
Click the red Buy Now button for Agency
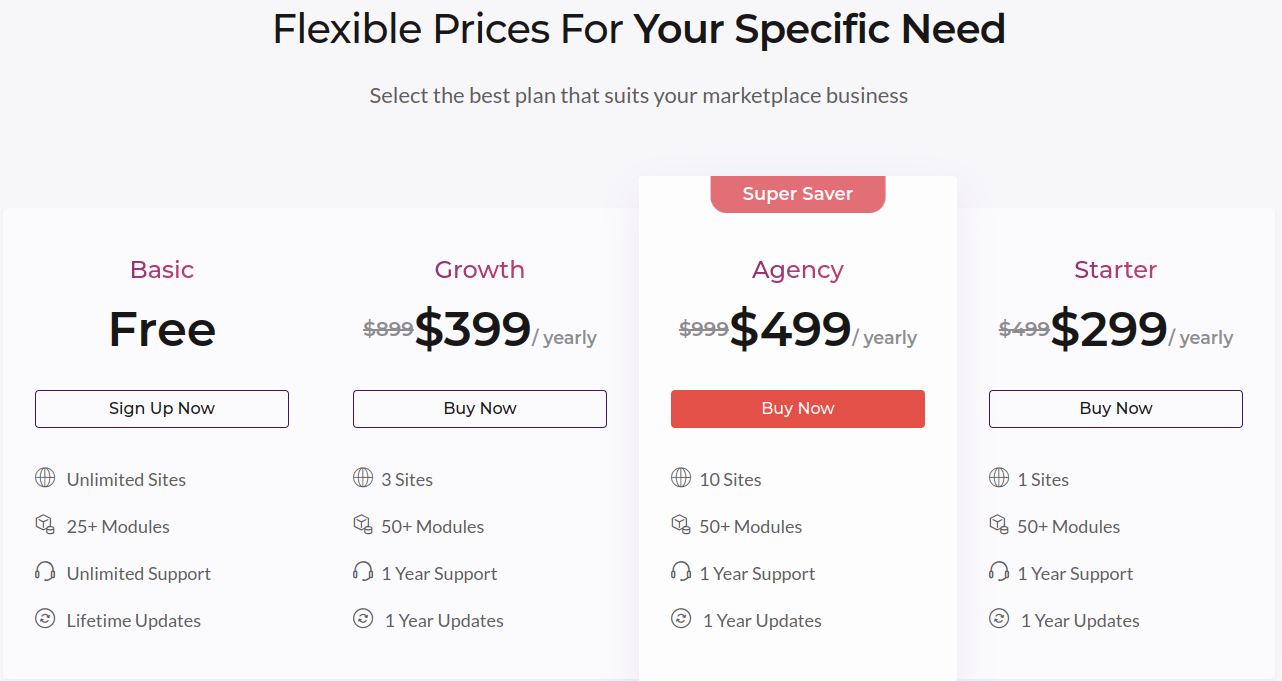tap(798, 409)
